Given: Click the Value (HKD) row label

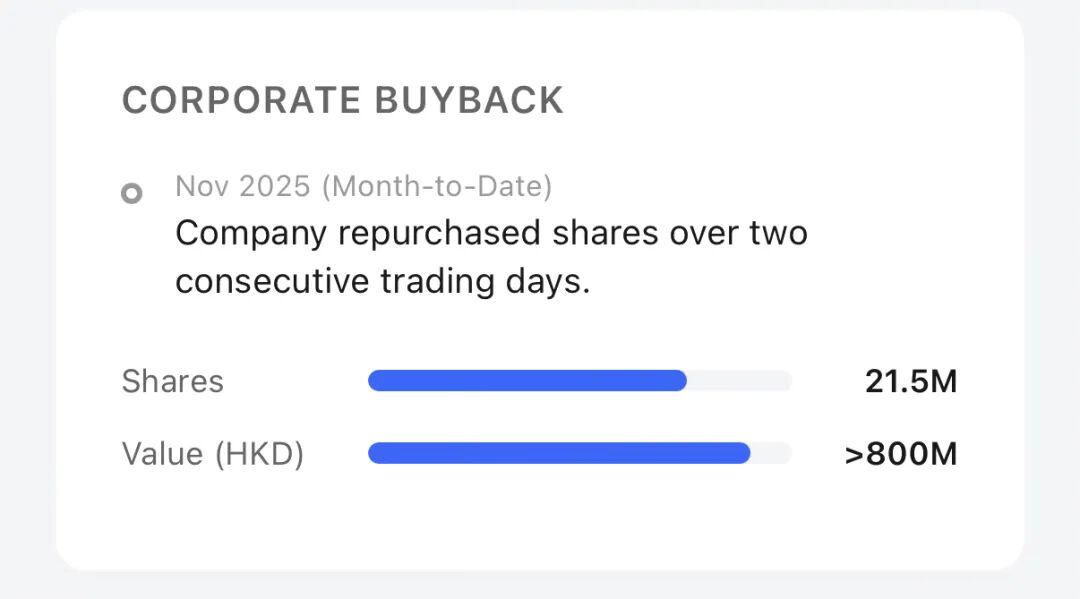Looking at the screenshot, I should [x=212, y=454].
